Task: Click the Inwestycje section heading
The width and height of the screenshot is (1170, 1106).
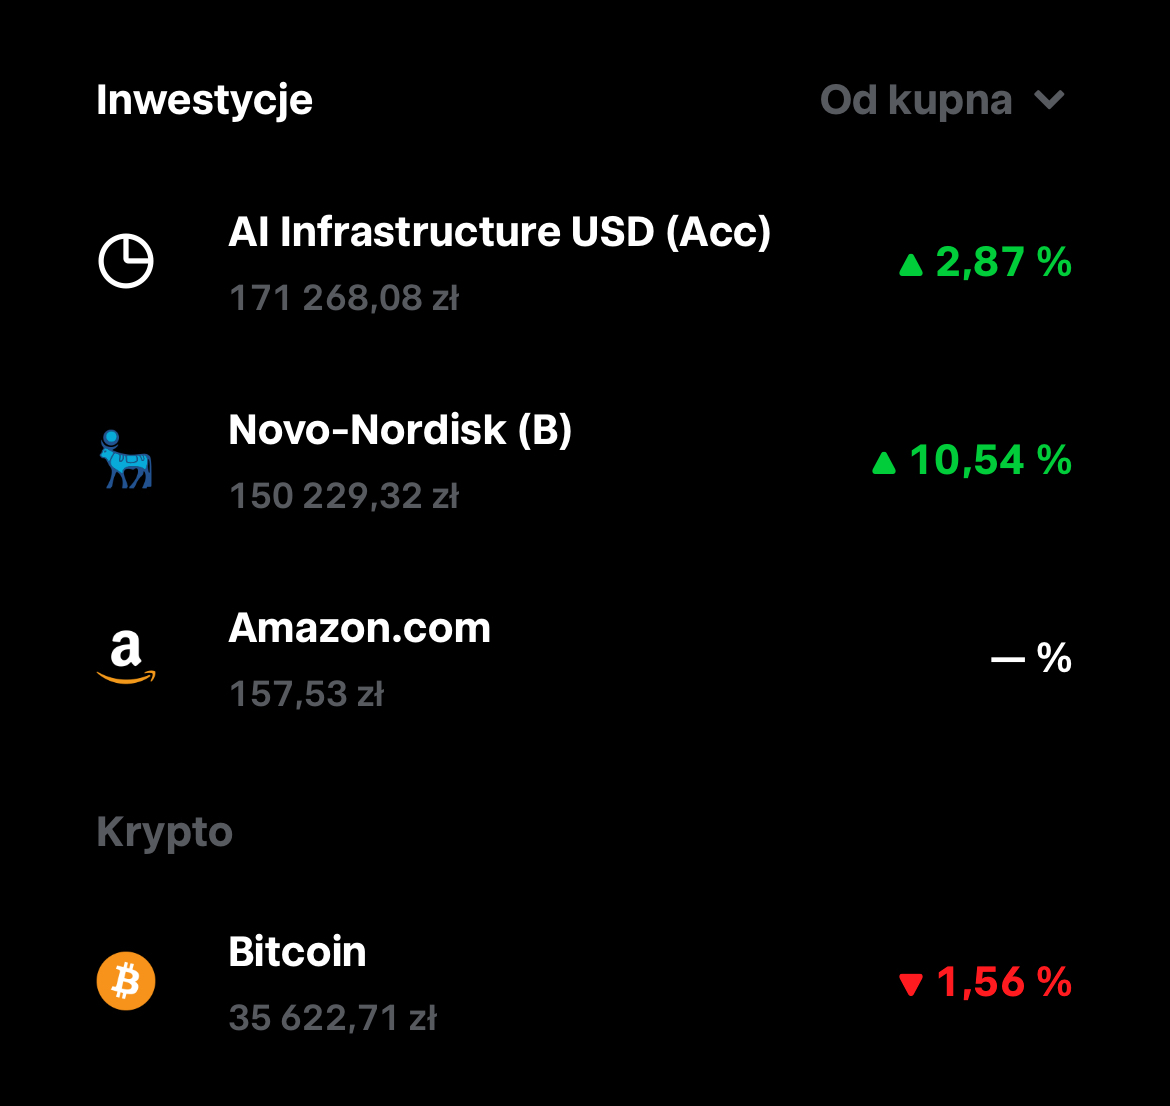Action: click(204, 100)
